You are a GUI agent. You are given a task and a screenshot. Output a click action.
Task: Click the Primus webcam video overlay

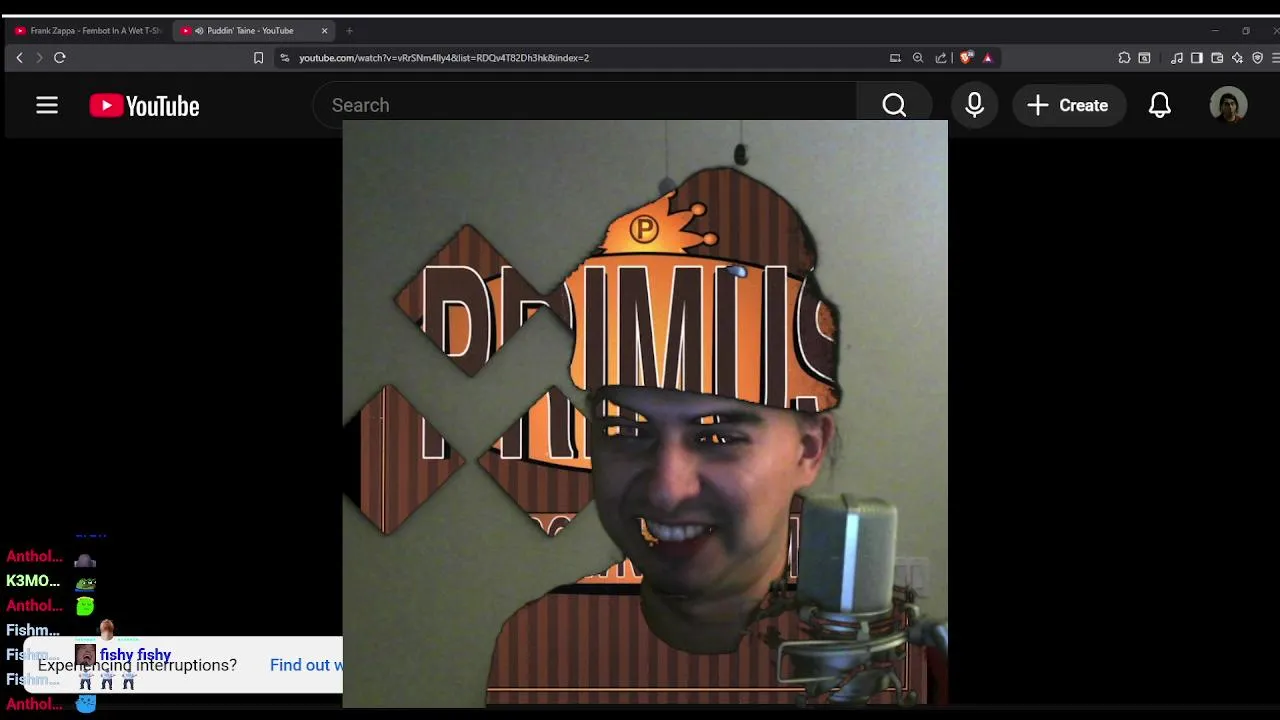click(645, 413)
